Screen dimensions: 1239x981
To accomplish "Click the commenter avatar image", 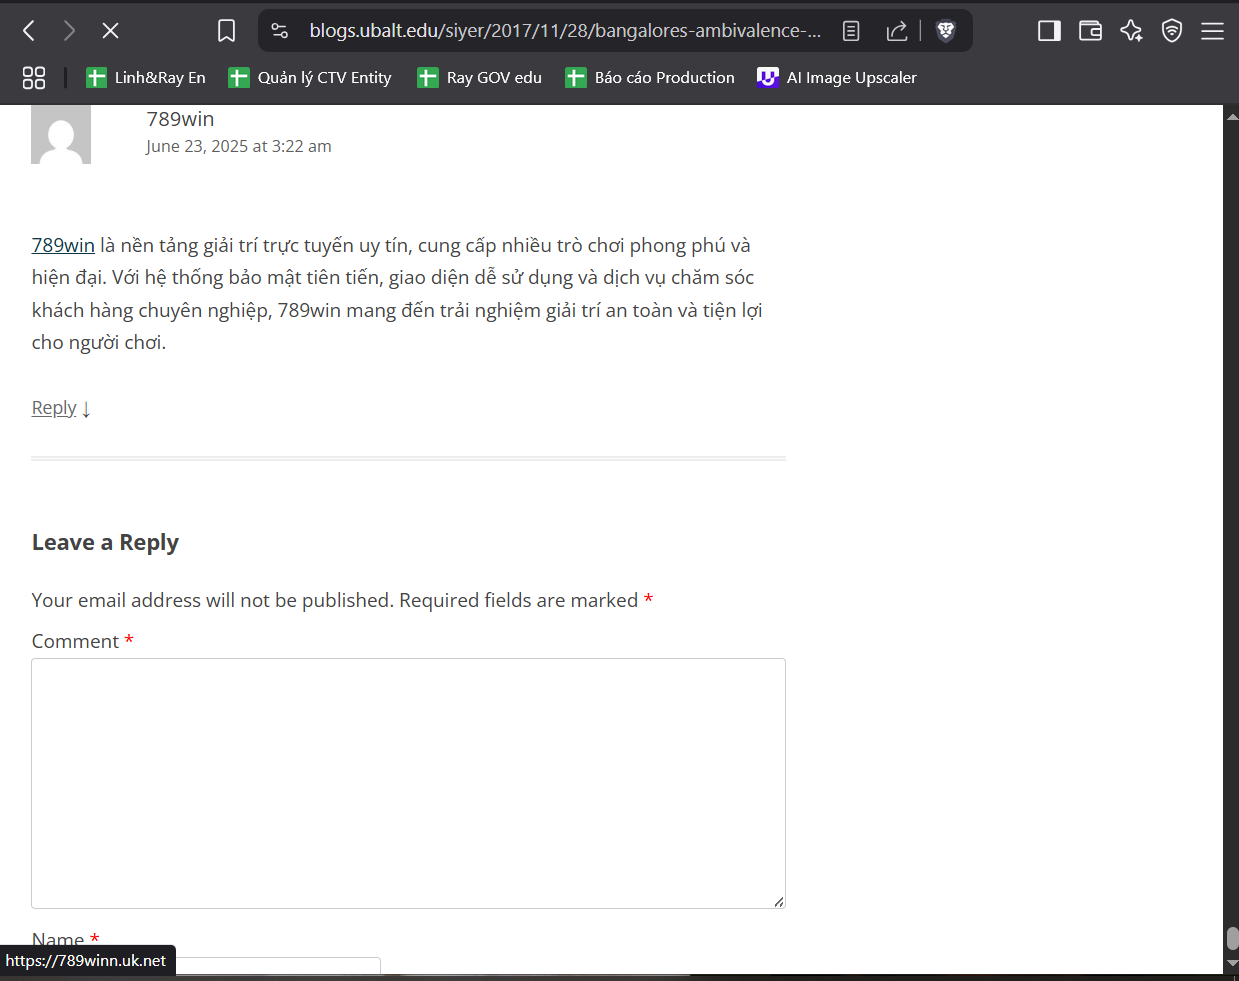I will point(61,134).
